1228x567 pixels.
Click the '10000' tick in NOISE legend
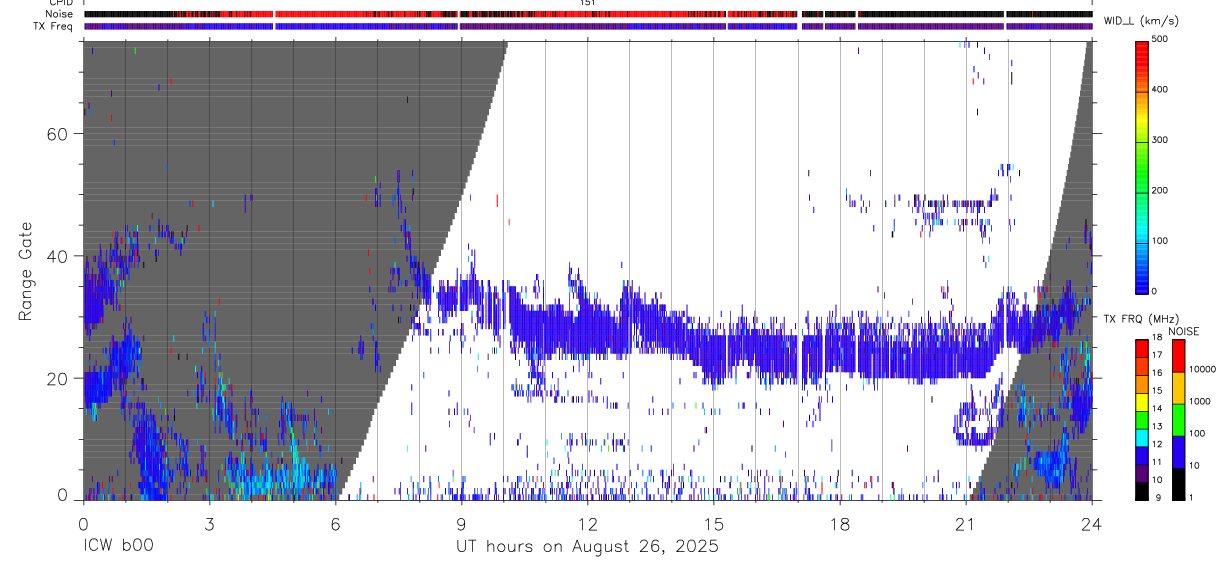coord(1201,370)
